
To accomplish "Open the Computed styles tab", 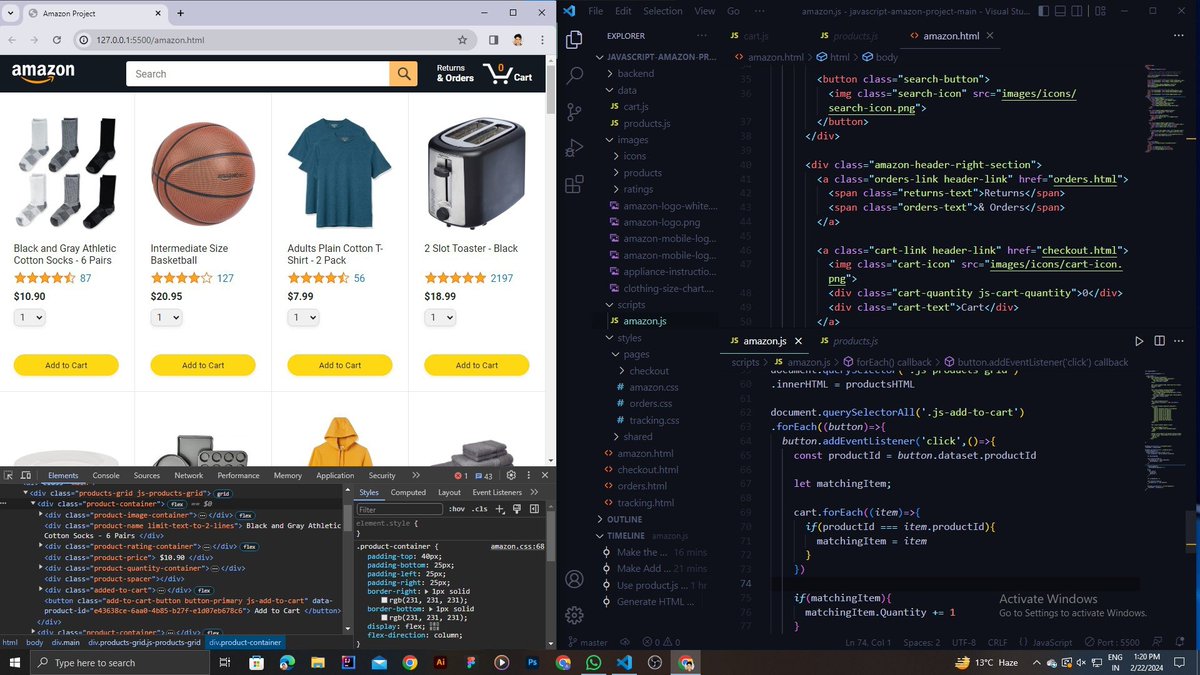I will (x=408, y=492).
